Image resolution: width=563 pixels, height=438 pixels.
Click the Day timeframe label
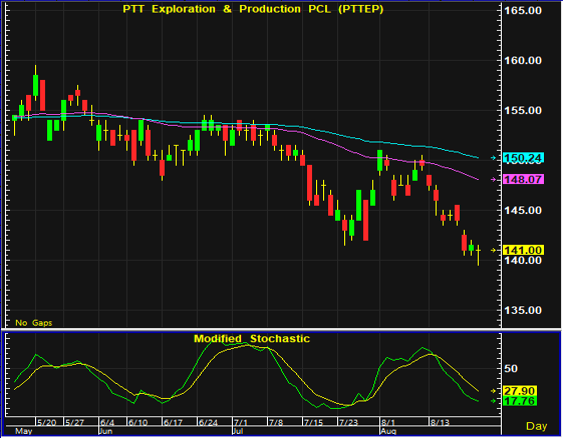point(536,426)
